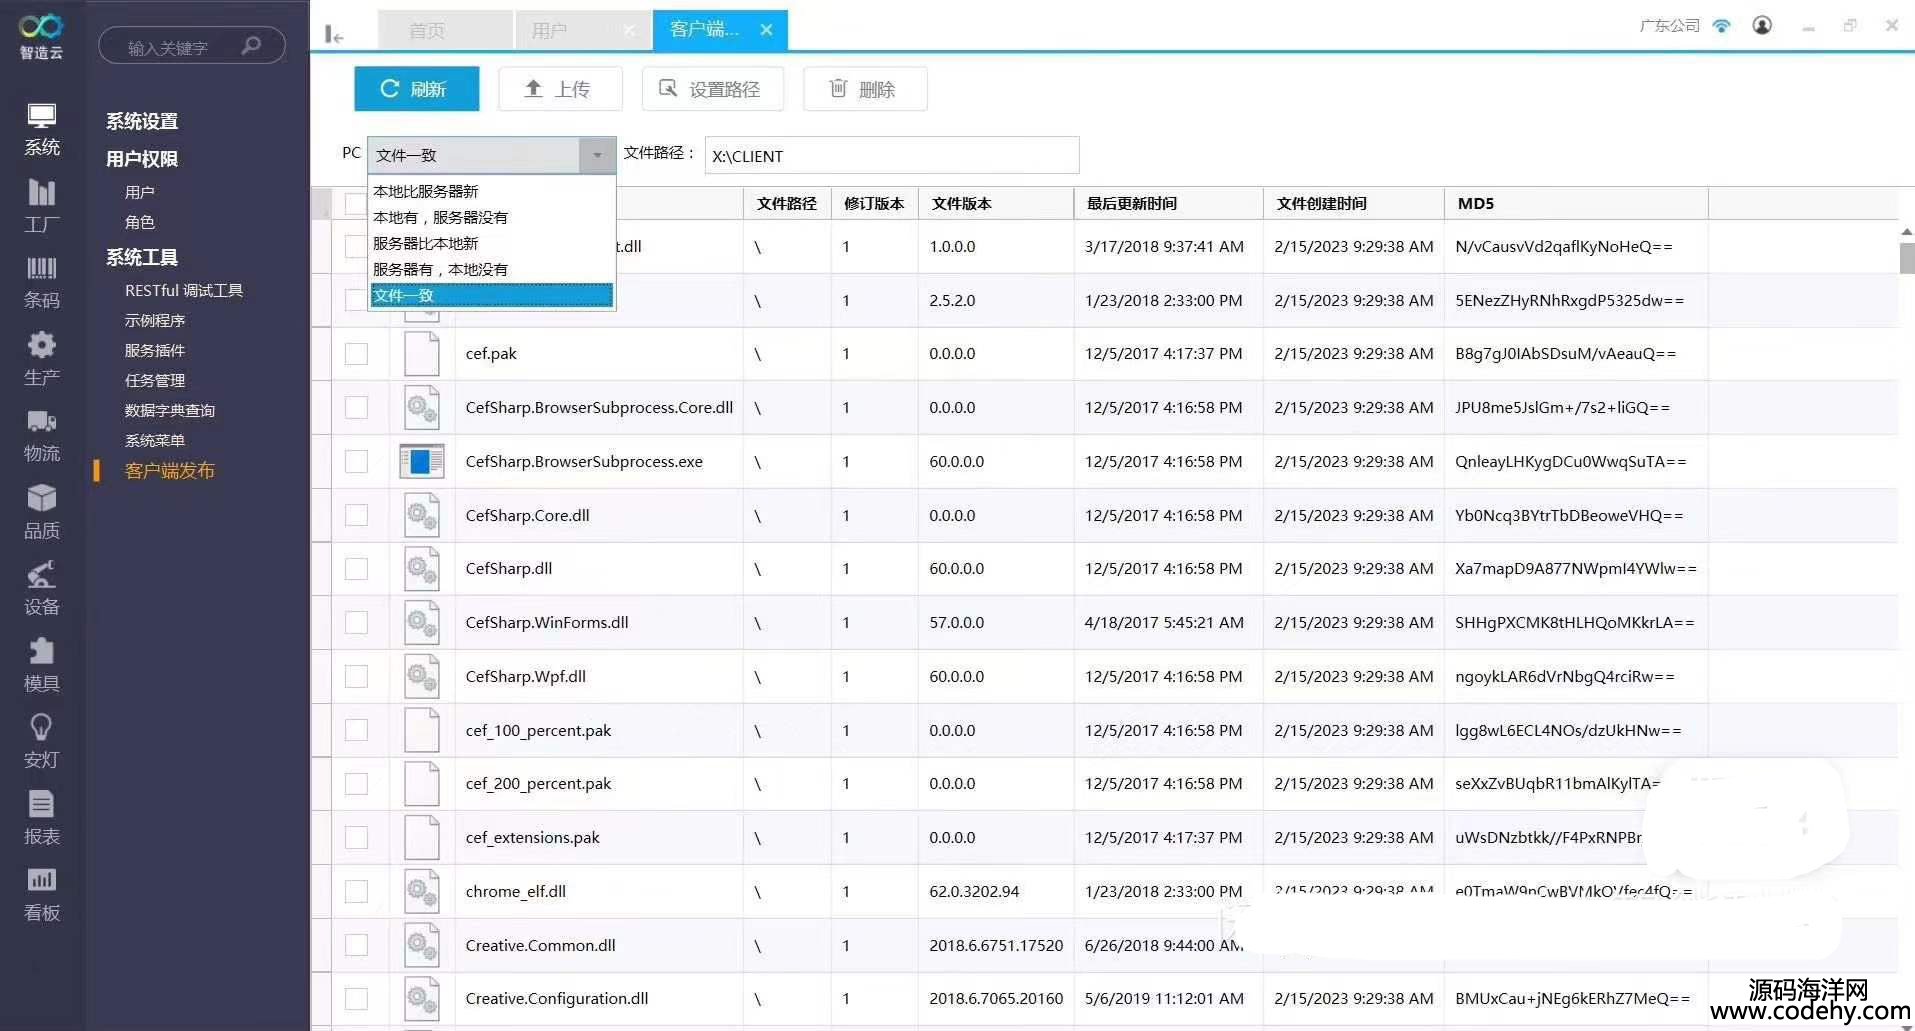This screenshot has width=1915, height=1031.
Task: Collapse the PC file status dropdown arrow
Action: 597,155
